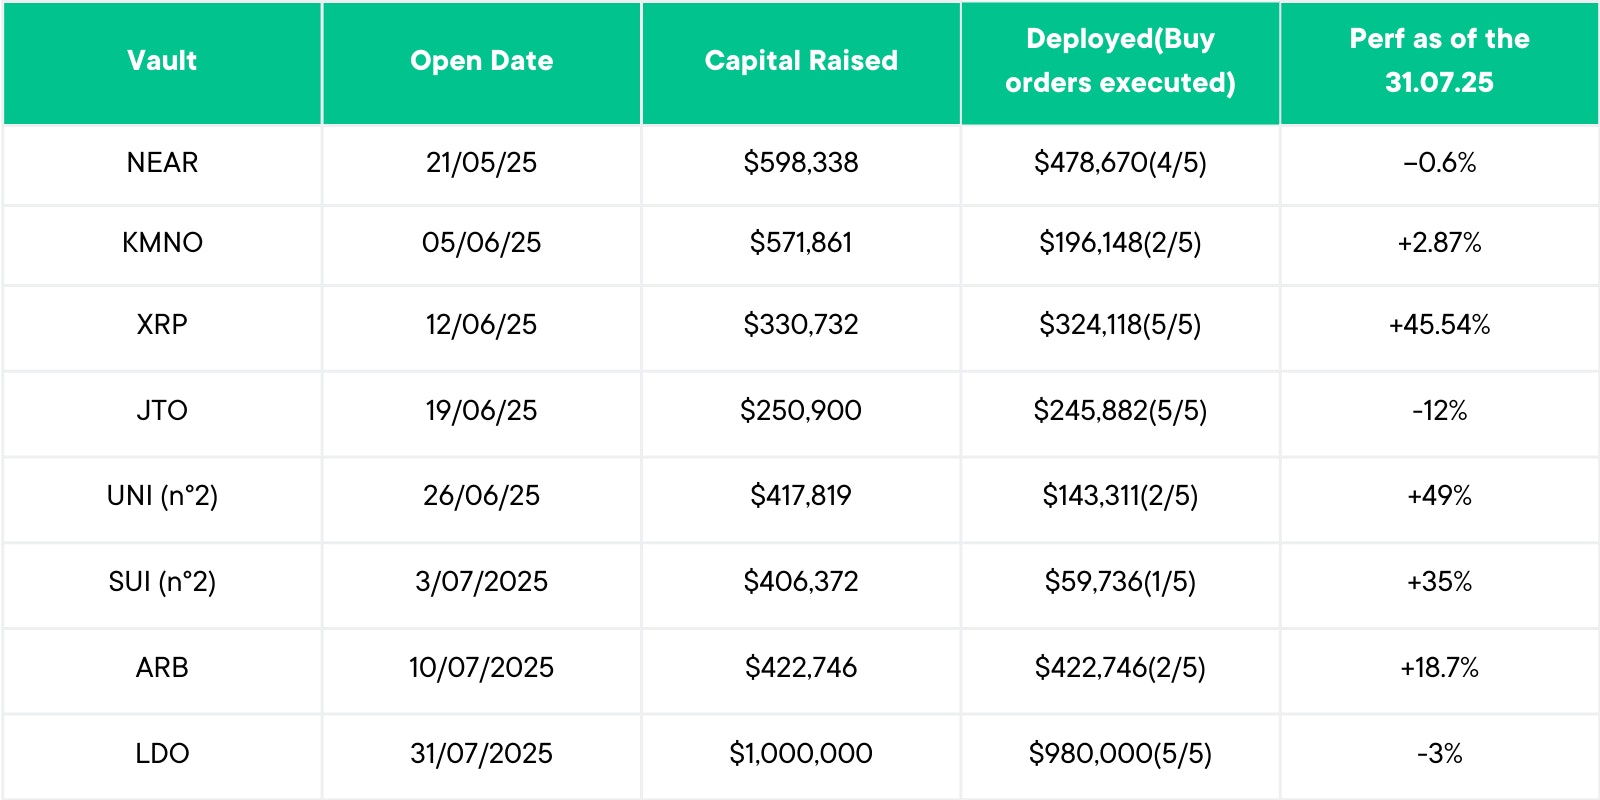Click the Deployed(Buy orders executed) header
Viewport: 1600px width, 800px height.
(x=1120, y=61)
